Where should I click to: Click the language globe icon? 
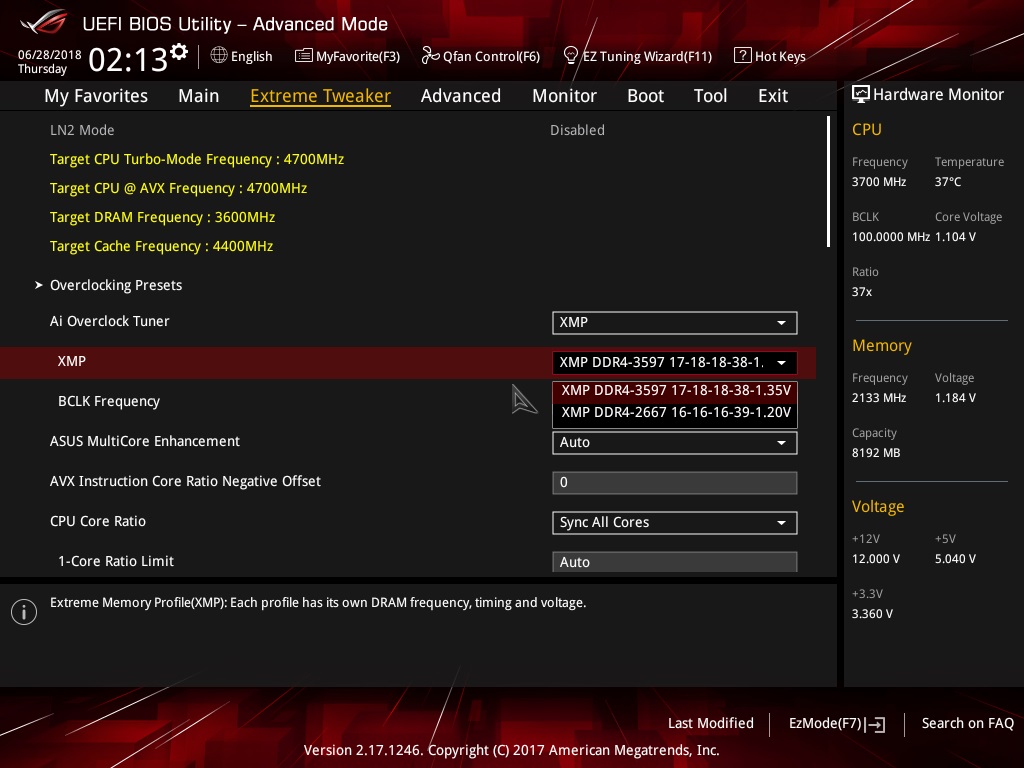click(x=219, y=56)
